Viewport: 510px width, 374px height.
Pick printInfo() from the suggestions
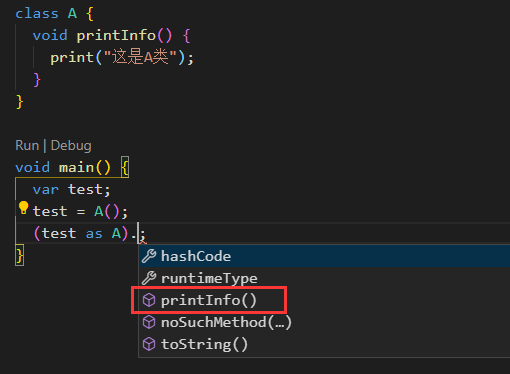(324, 300)
